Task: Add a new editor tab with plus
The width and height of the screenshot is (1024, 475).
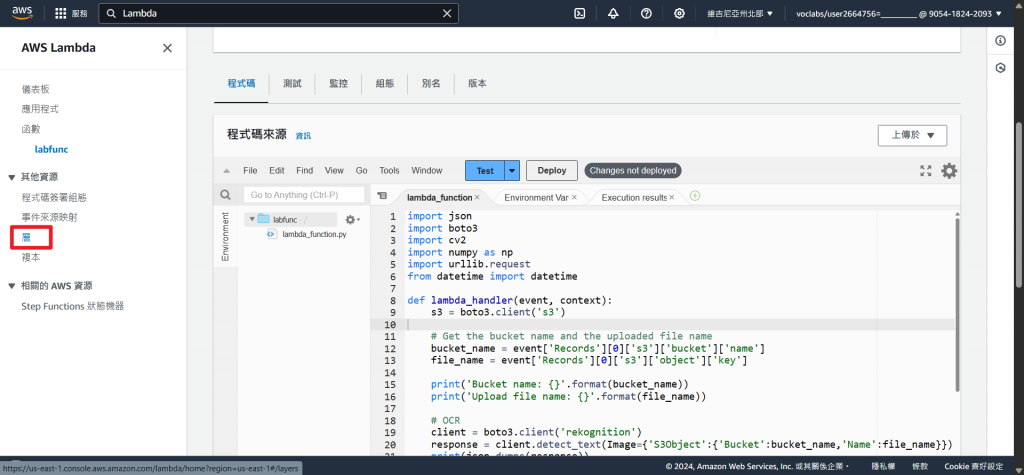Action: pyautogui.click(x=695, y=196)
